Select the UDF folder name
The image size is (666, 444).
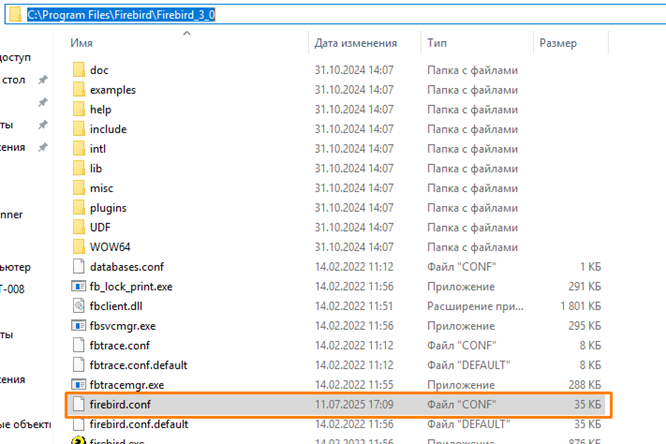[101, 227]
